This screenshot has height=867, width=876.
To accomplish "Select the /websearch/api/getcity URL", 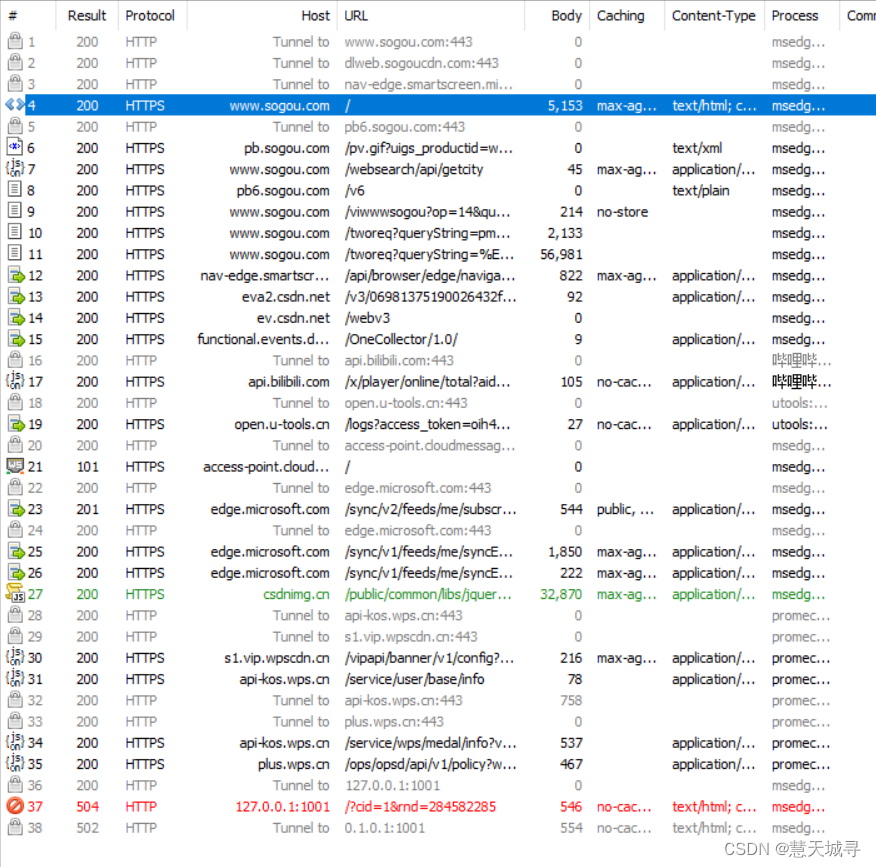I will click(413, 169).
